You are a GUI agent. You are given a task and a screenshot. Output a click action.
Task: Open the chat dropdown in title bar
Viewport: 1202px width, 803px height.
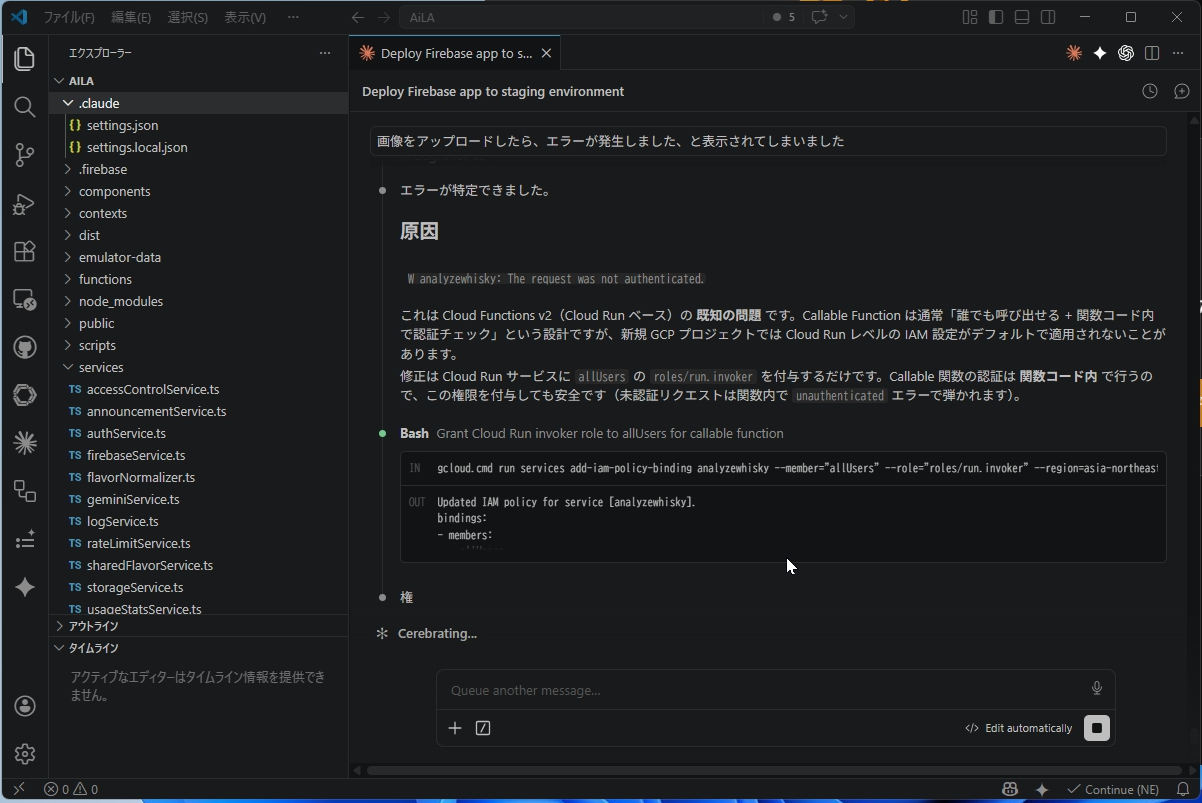[x=843, y=17]
